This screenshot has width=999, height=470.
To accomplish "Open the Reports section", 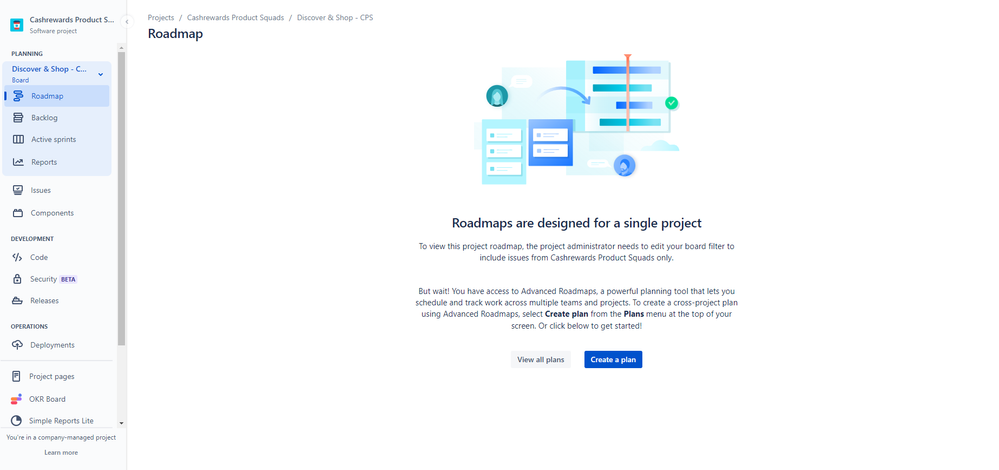I will tap(57, 162).
